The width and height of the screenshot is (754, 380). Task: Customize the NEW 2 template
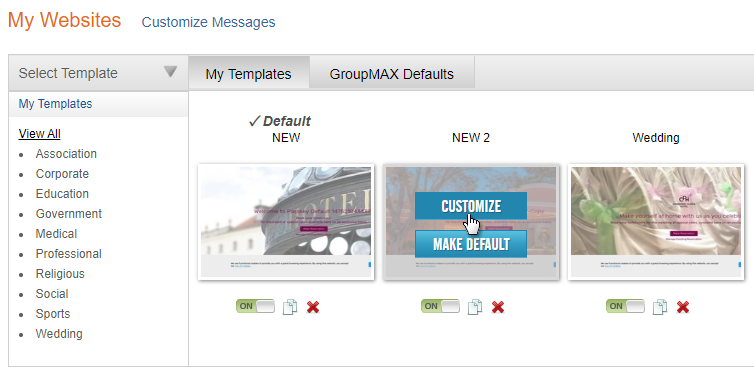coord(471,206)
